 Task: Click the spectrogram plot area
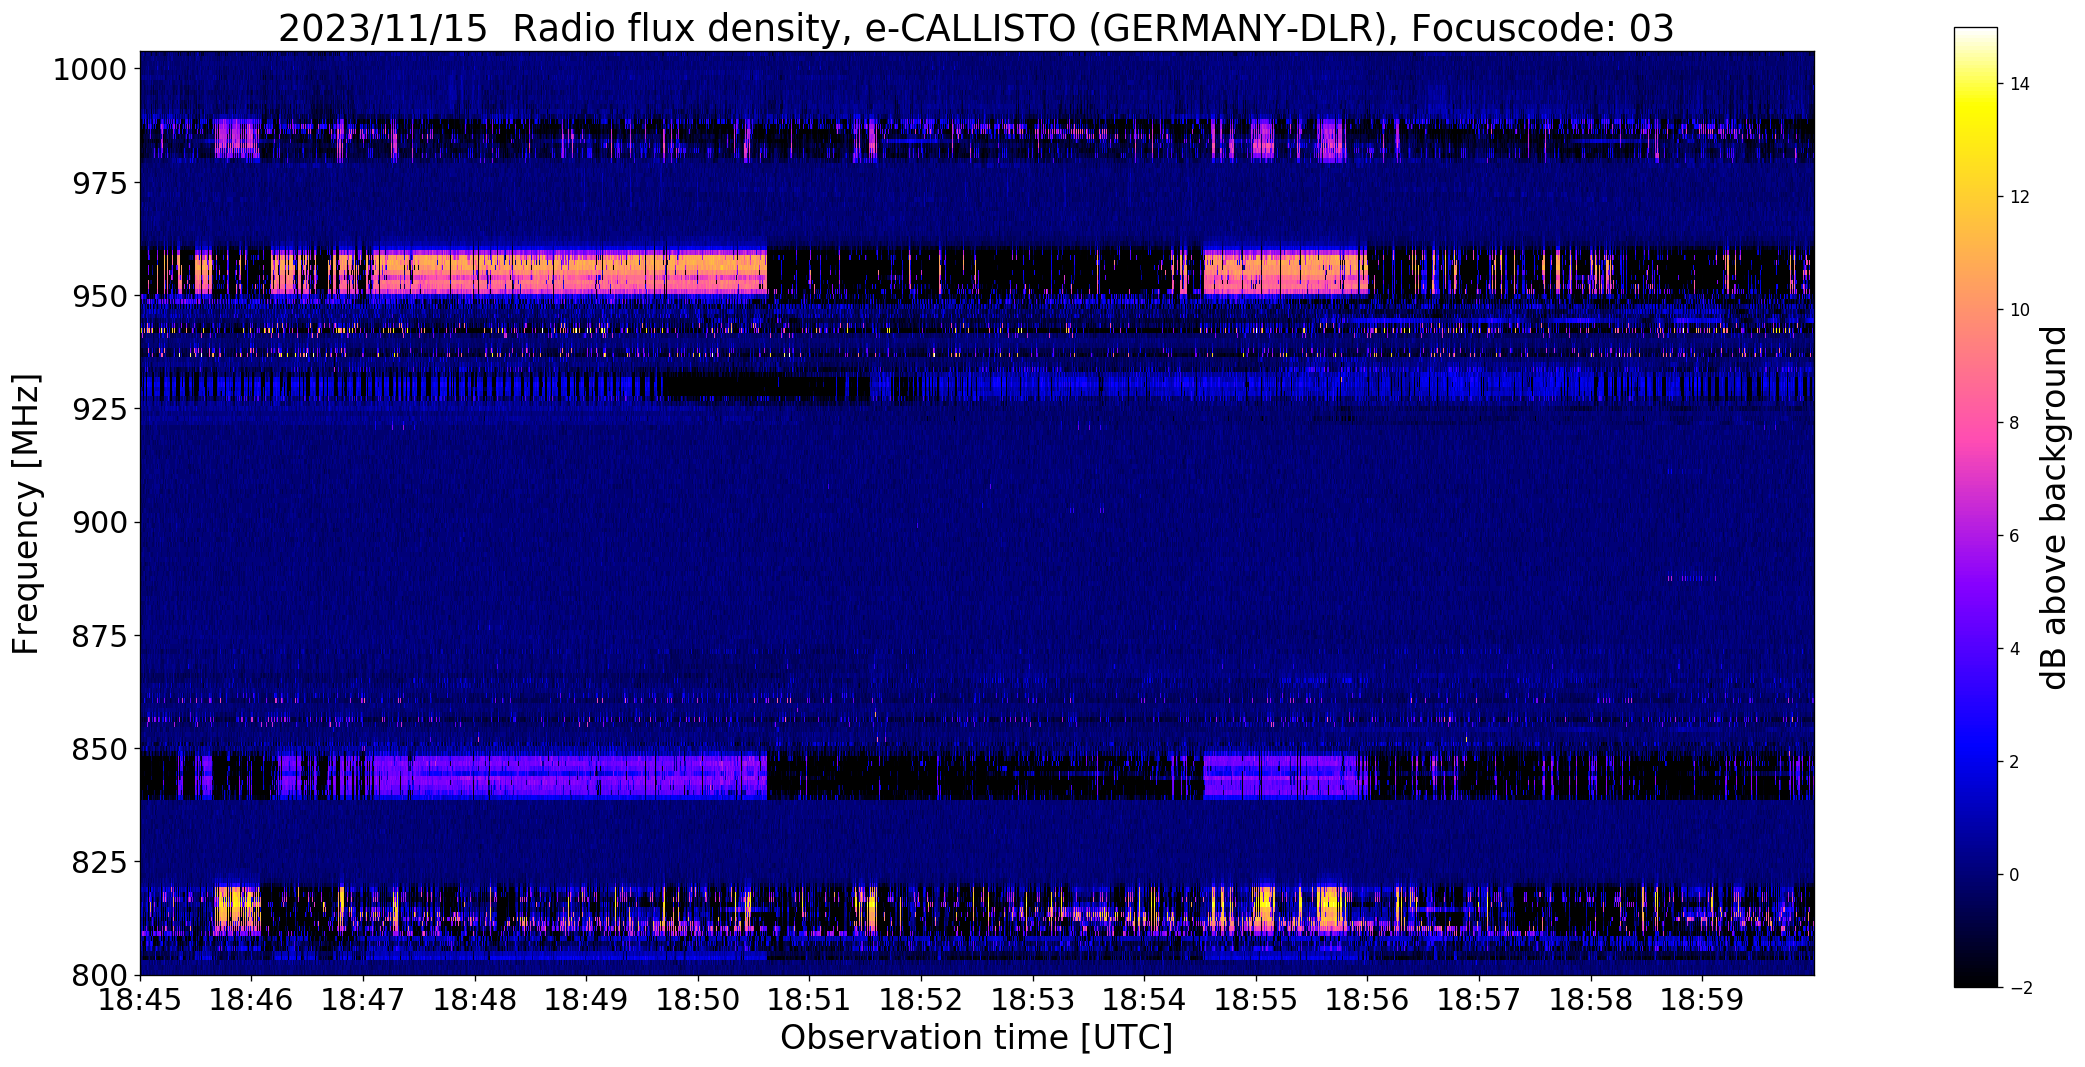(977, 513)
